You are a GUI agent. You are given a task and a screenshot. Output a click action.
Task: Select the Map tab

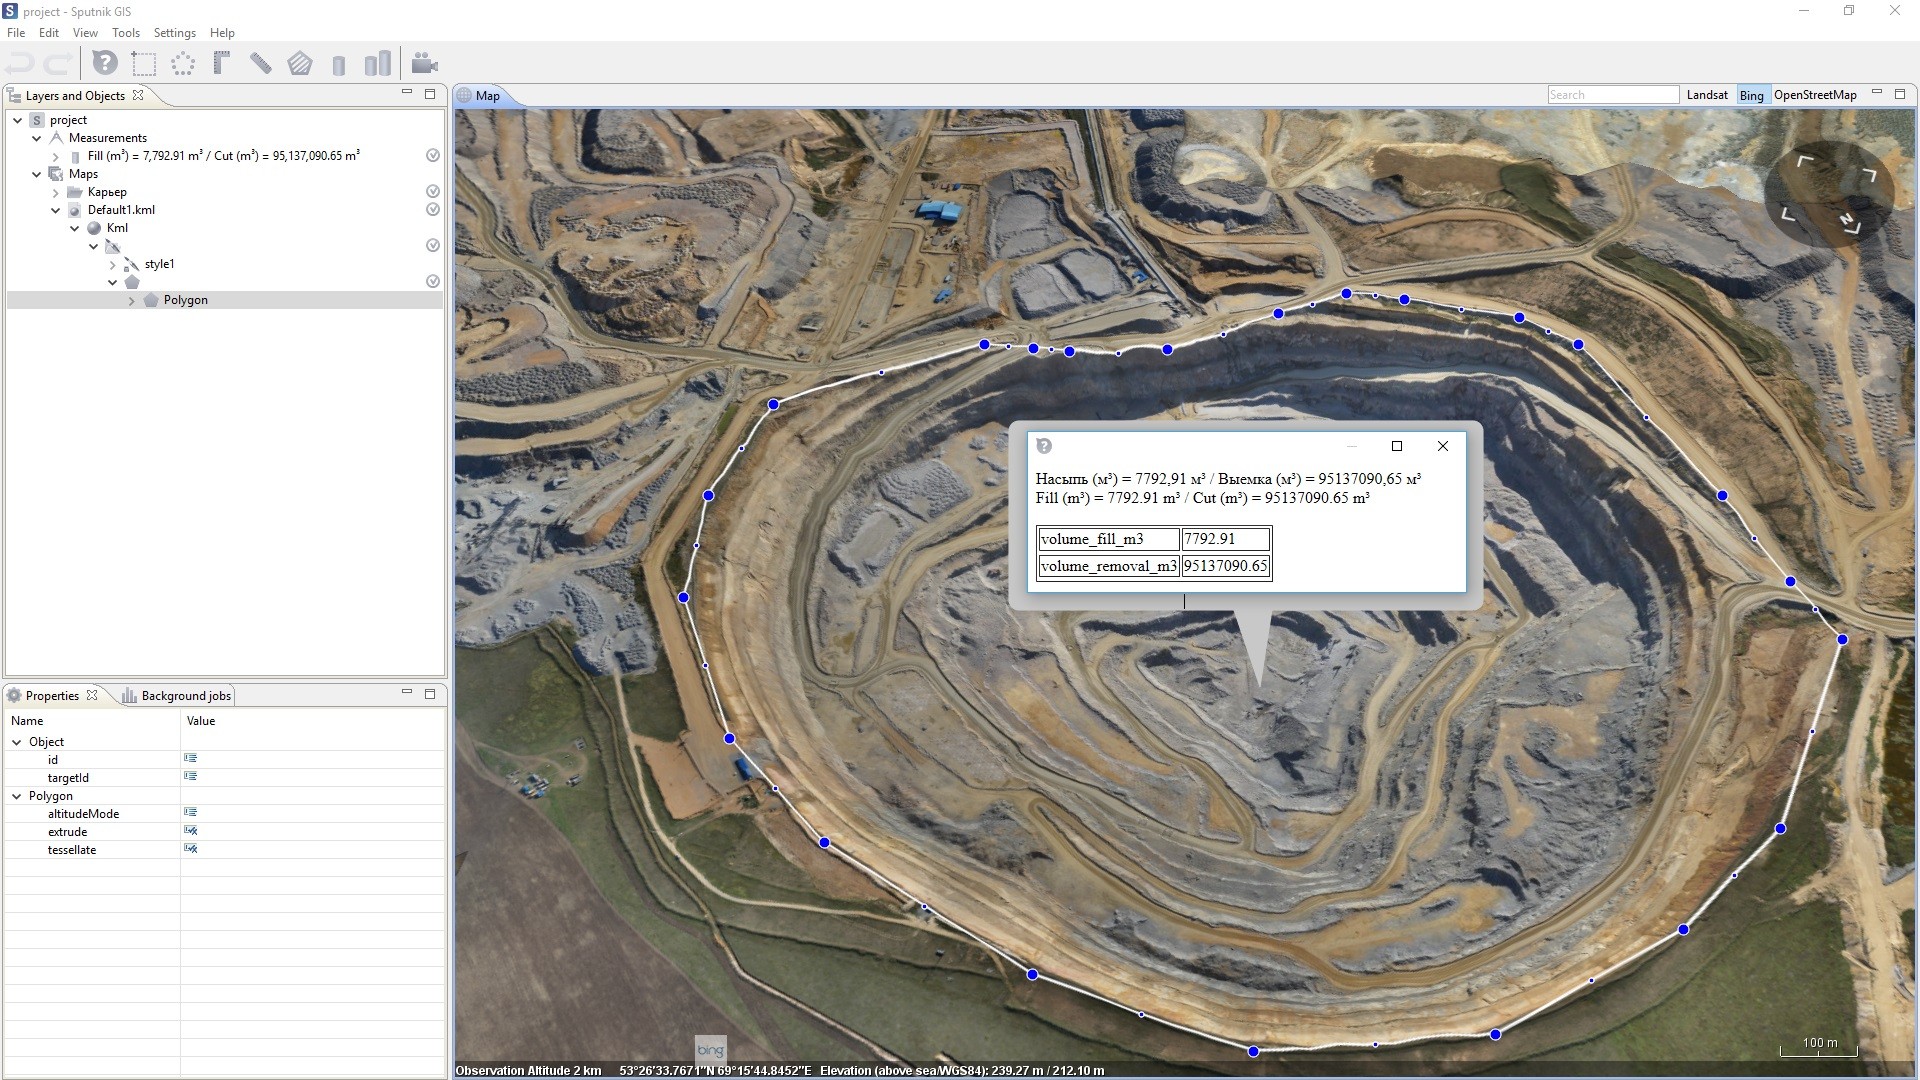pyautogui.click(x=487, y=96)
